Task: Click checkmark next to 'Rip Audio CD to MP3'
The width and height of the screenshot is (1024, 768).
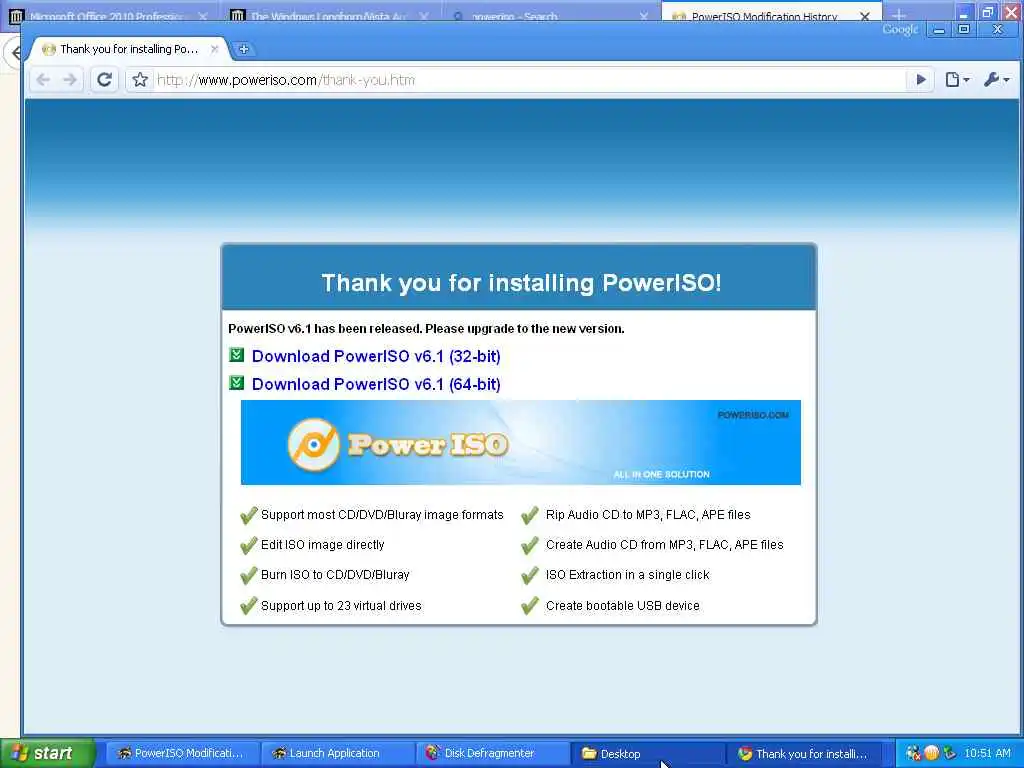Action: 530,515
